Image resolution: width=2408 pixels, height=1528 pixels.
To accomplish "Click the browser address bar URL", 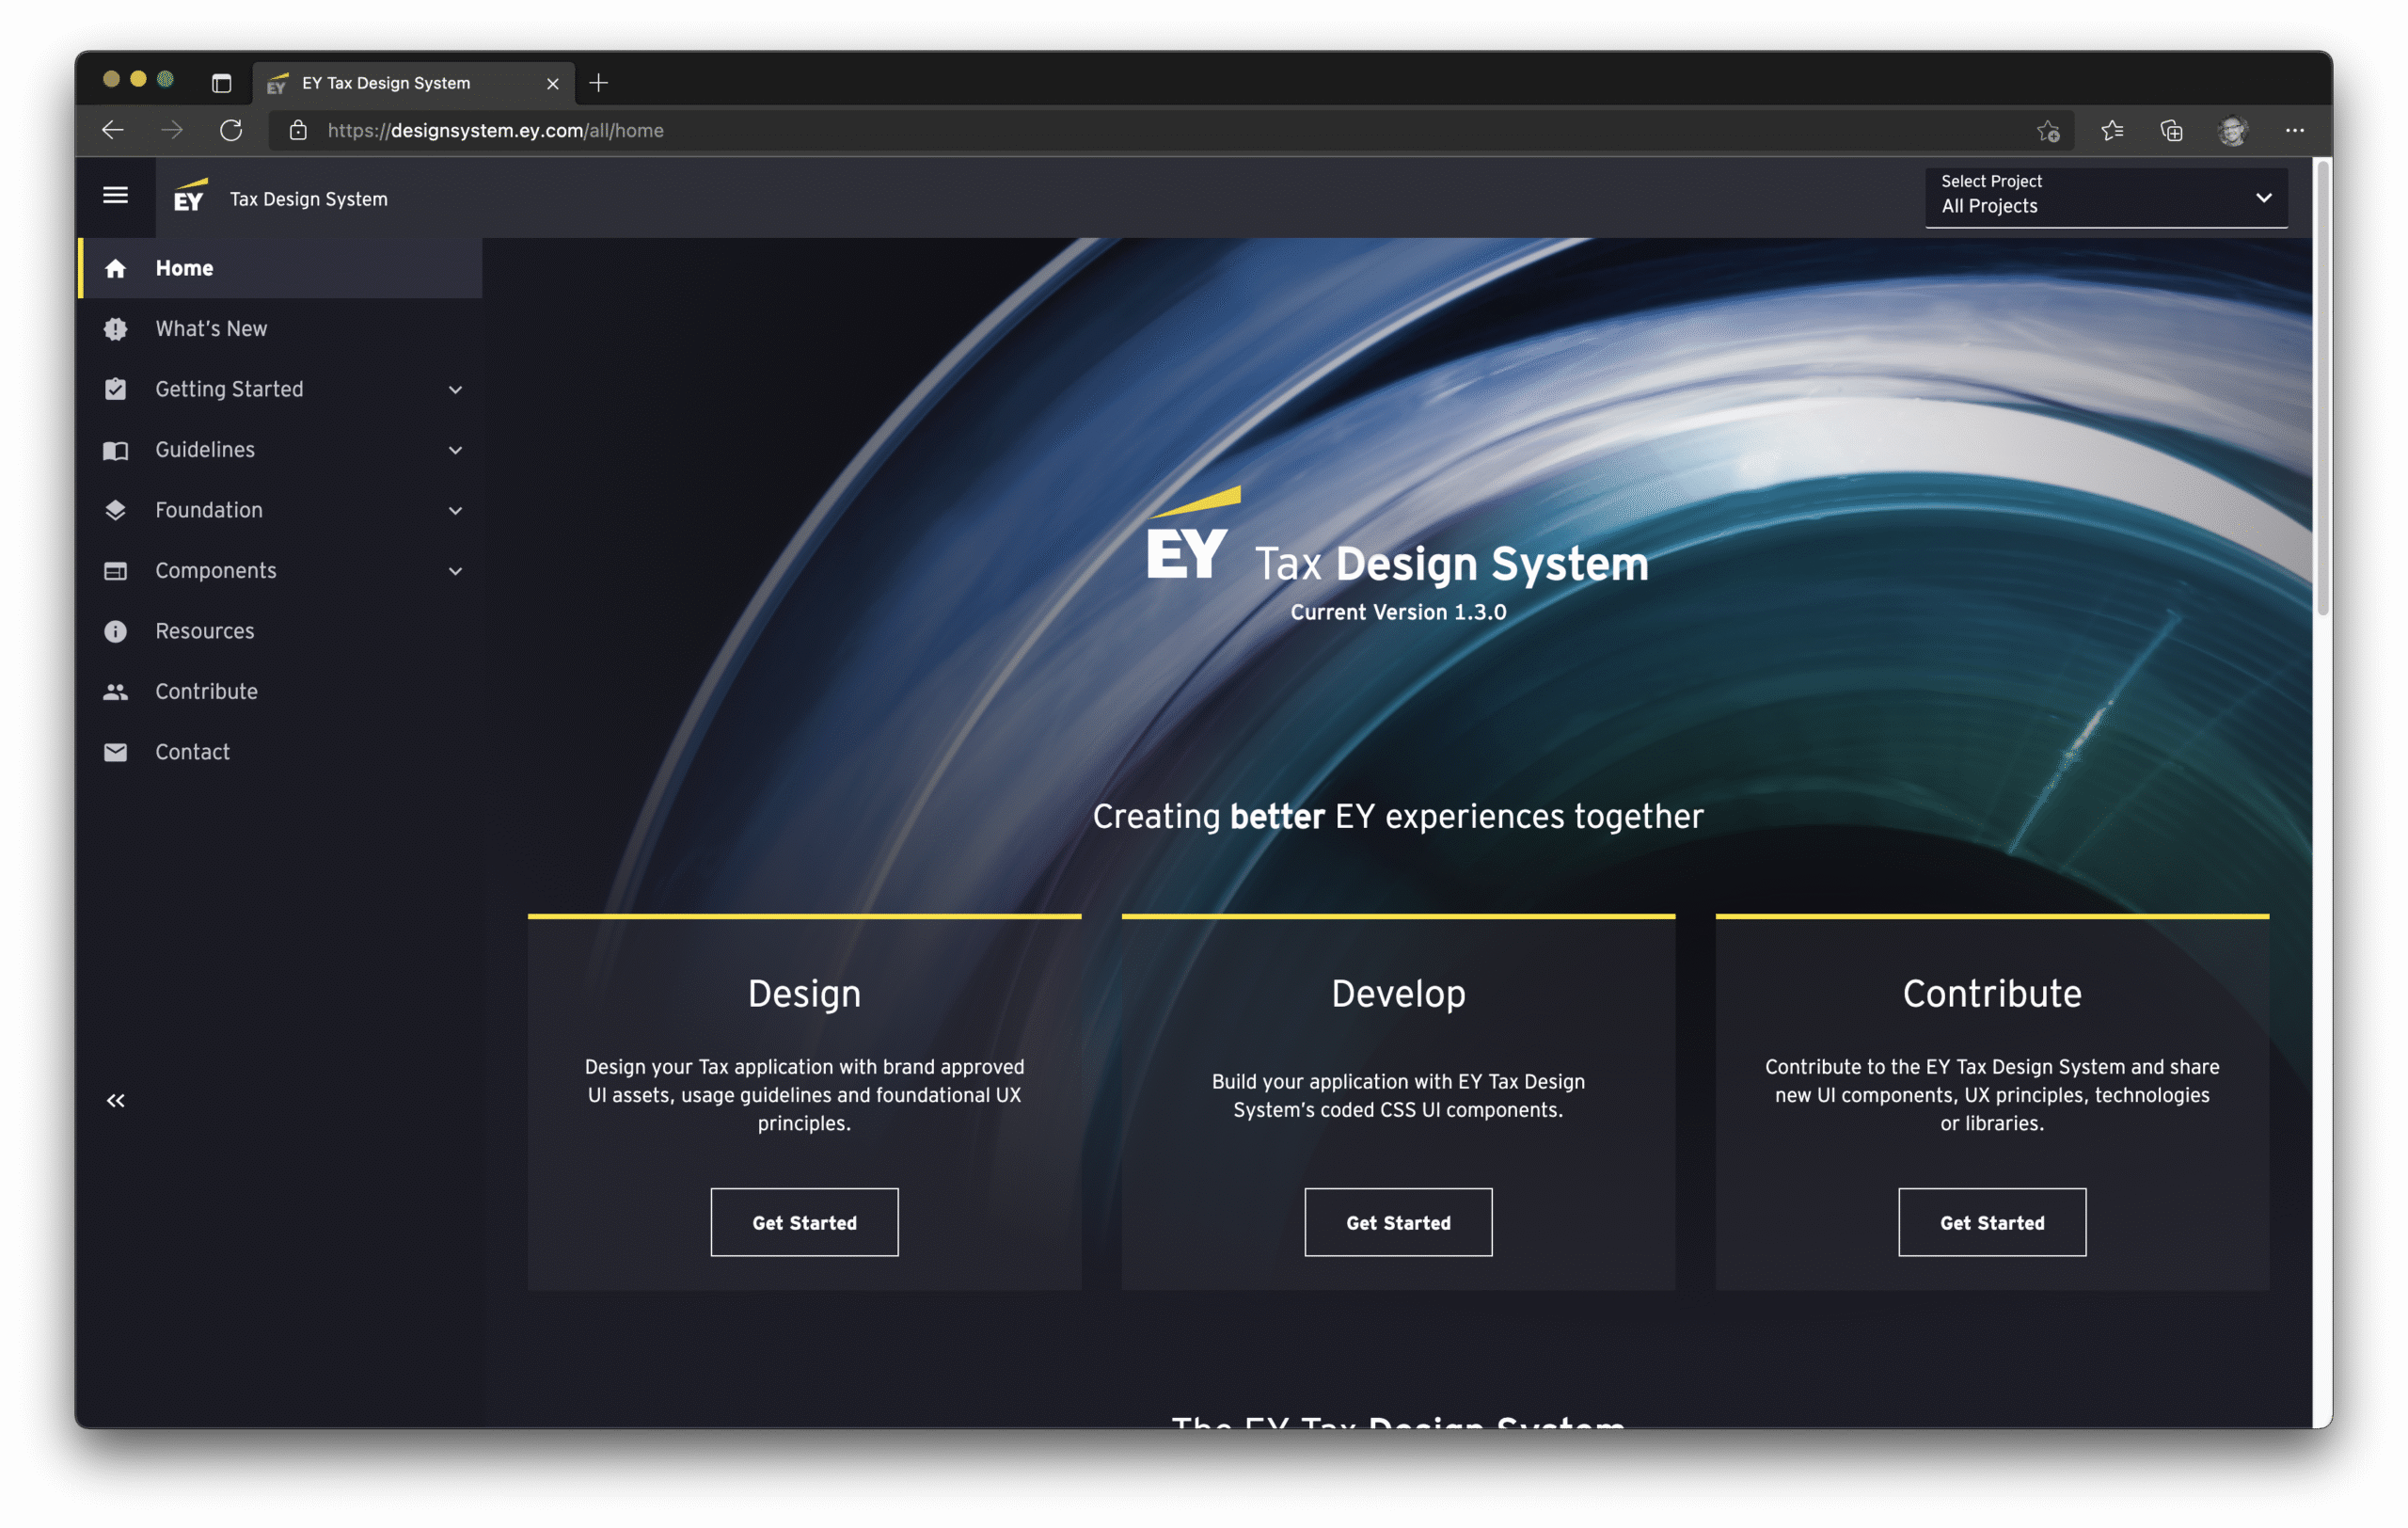I will [x=495, y=131].
